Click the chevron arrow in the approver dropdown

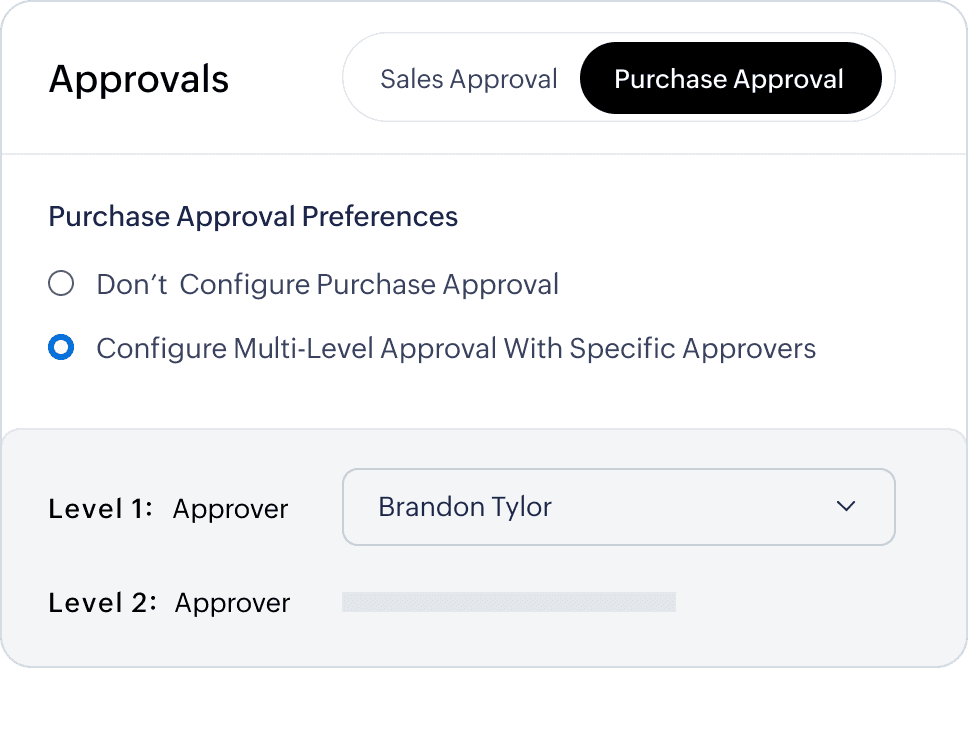[x=846, y=507]
